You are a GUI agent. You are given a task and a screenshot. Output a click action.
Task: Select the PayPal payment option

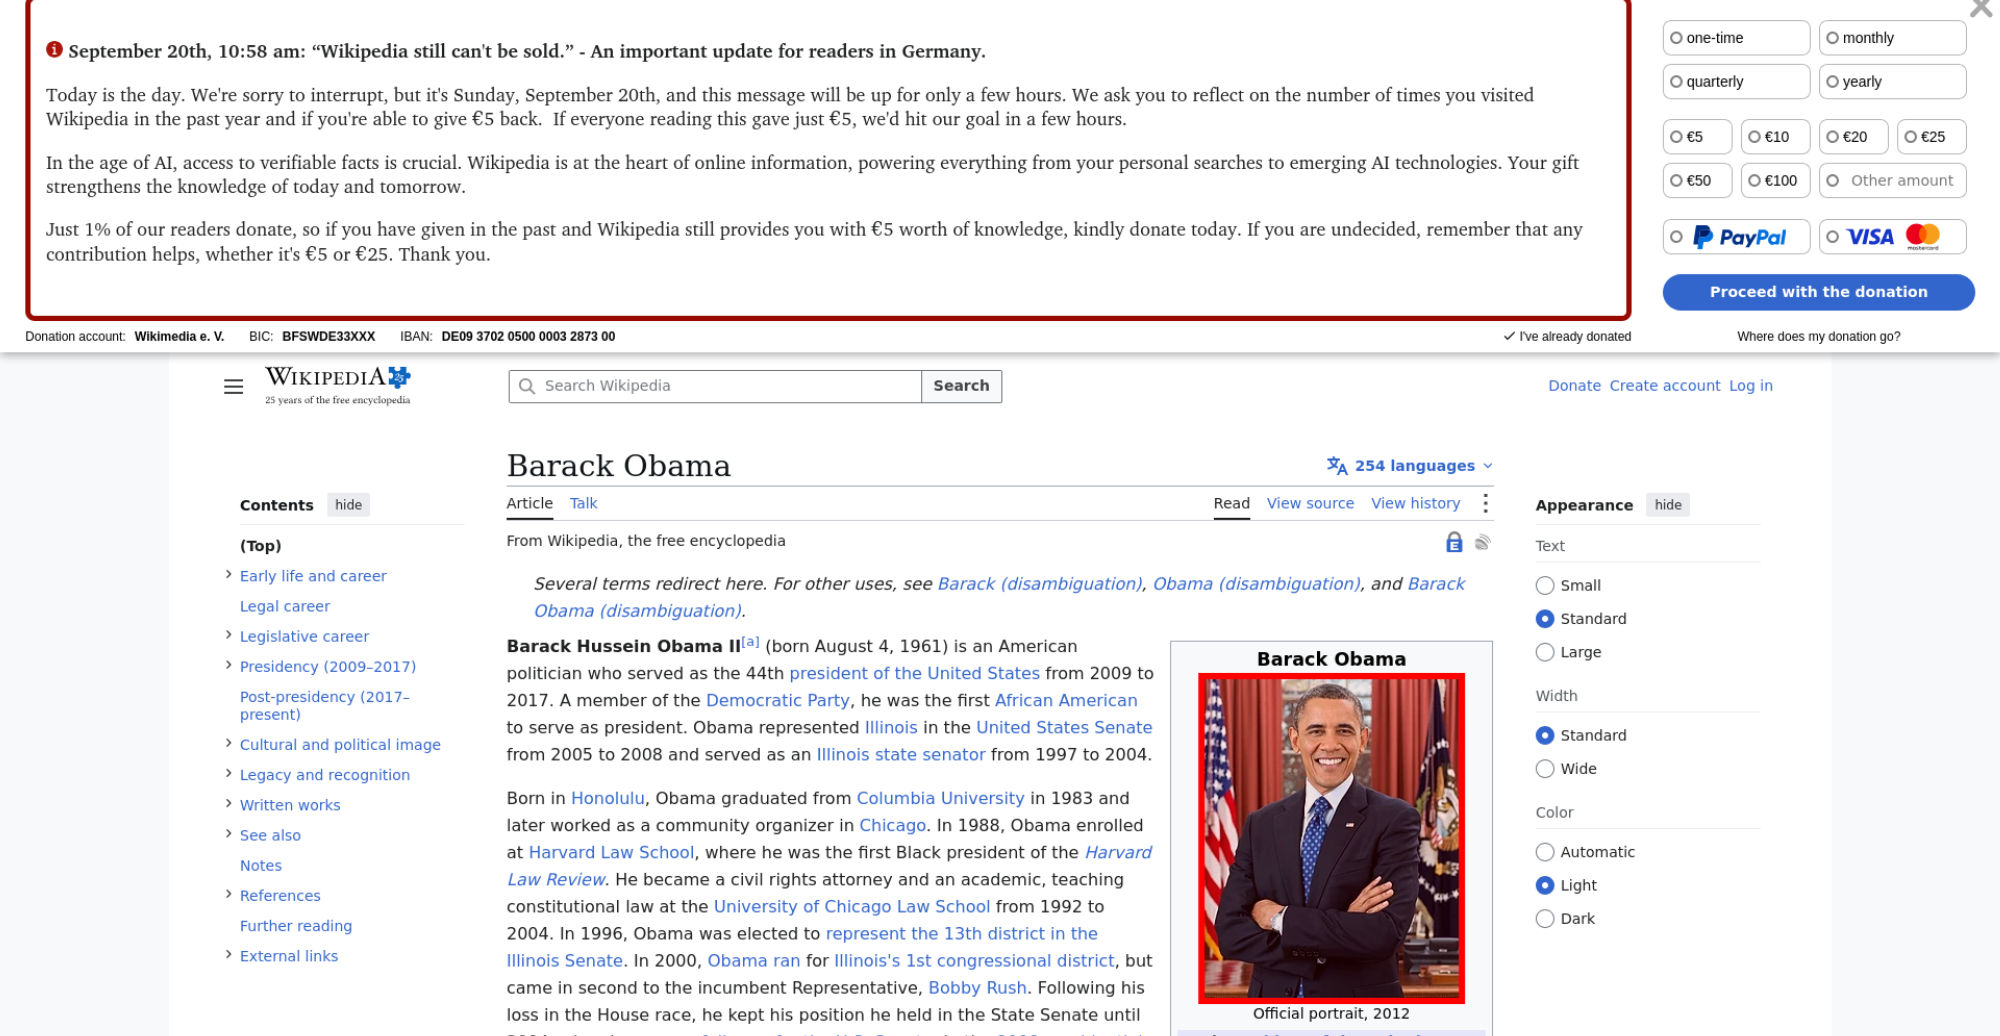click(1736, 237)
